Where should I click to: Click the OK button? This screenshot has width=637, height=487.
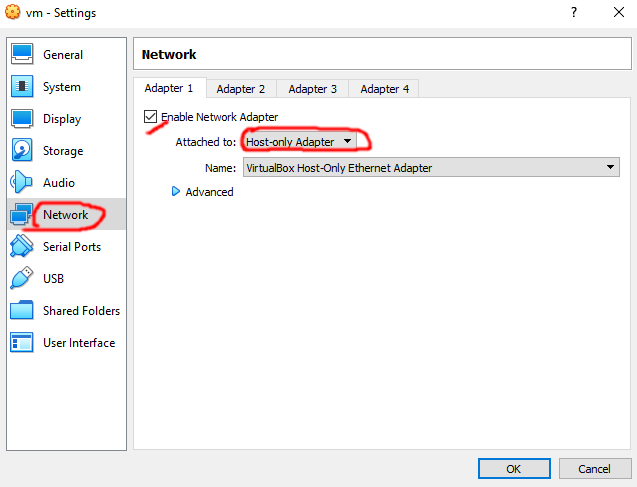point(514,469)
